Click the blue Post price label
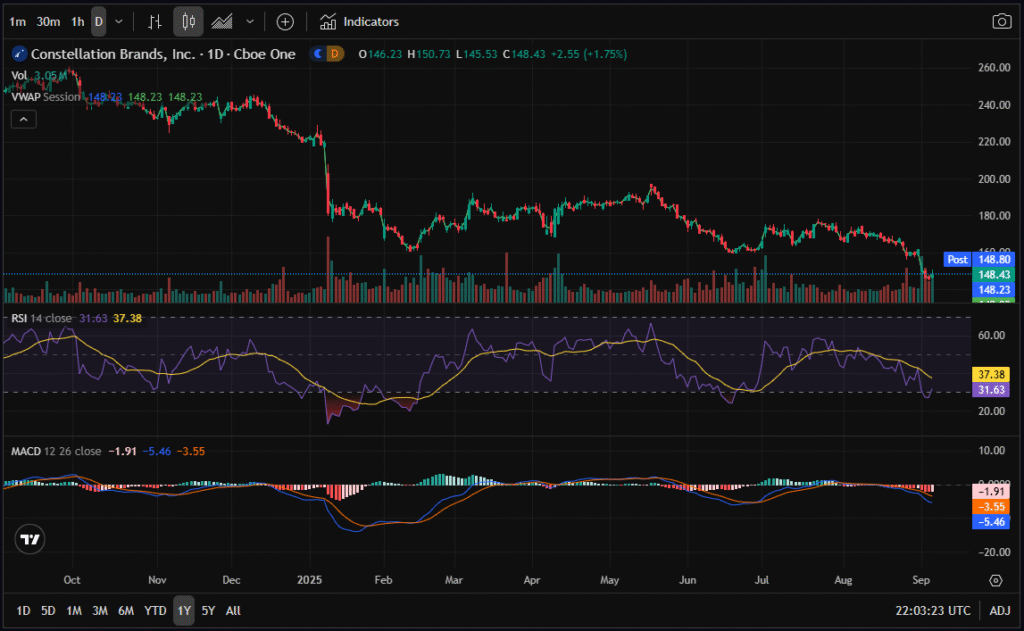Screen dimensions: 1024x631 point(957,259)
